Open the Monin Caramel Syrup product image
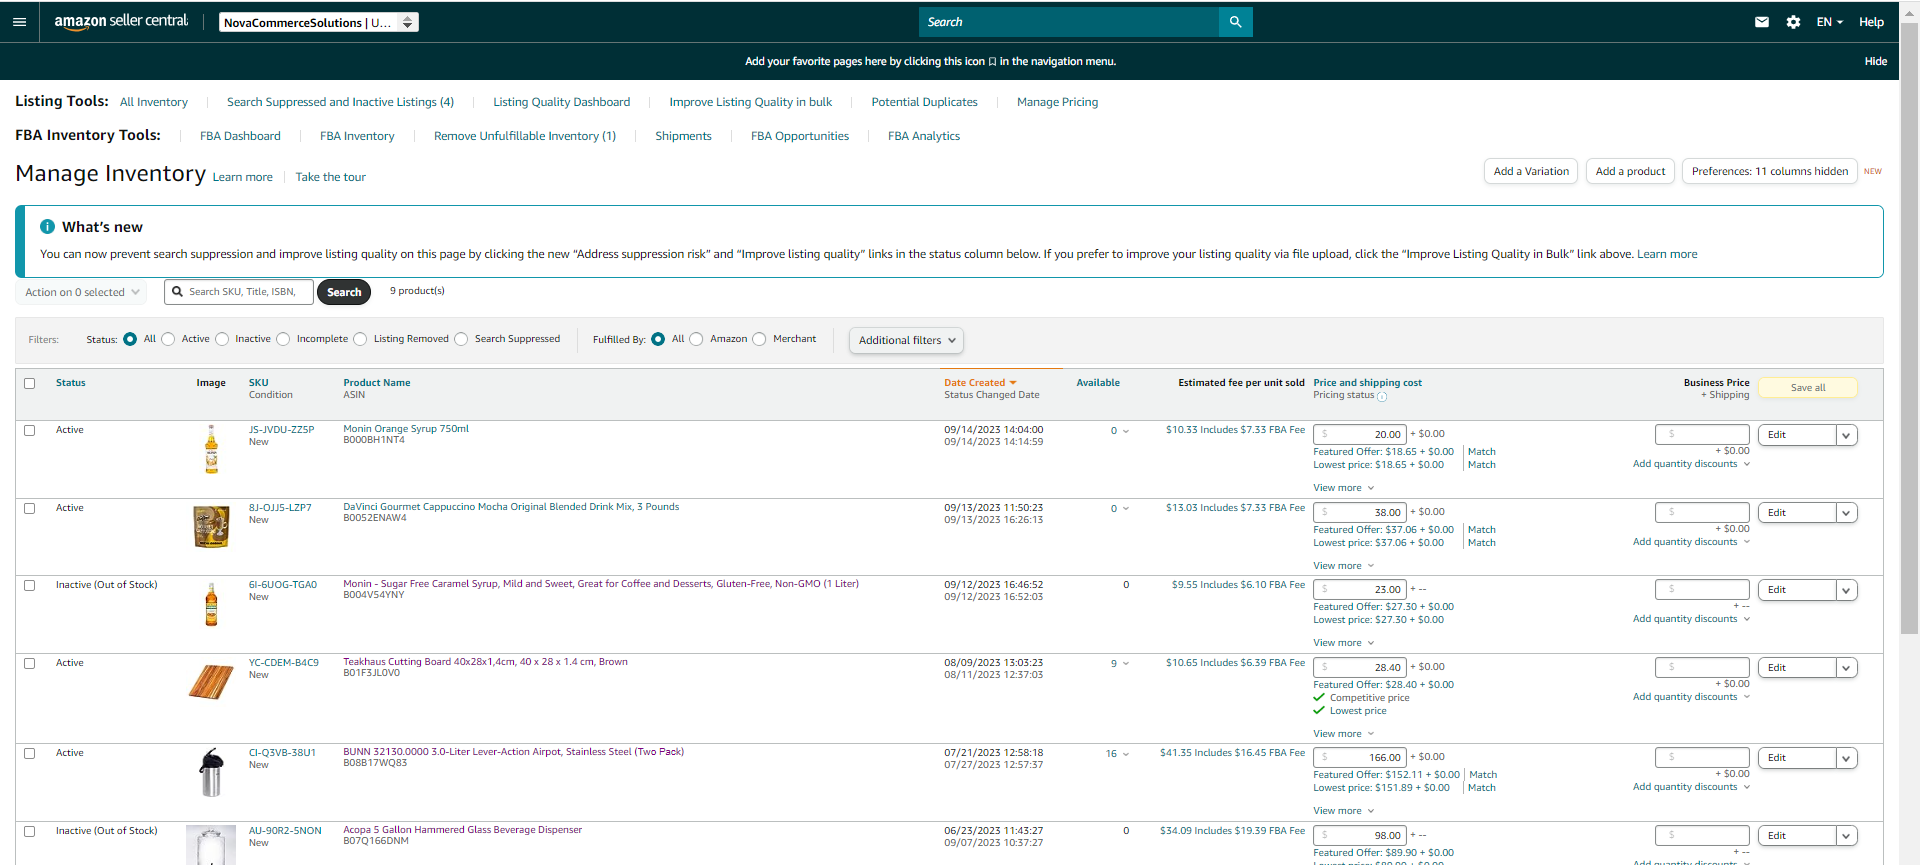Screen dimensions: 1920x865 pyautogui.click(x=211, y=604)
